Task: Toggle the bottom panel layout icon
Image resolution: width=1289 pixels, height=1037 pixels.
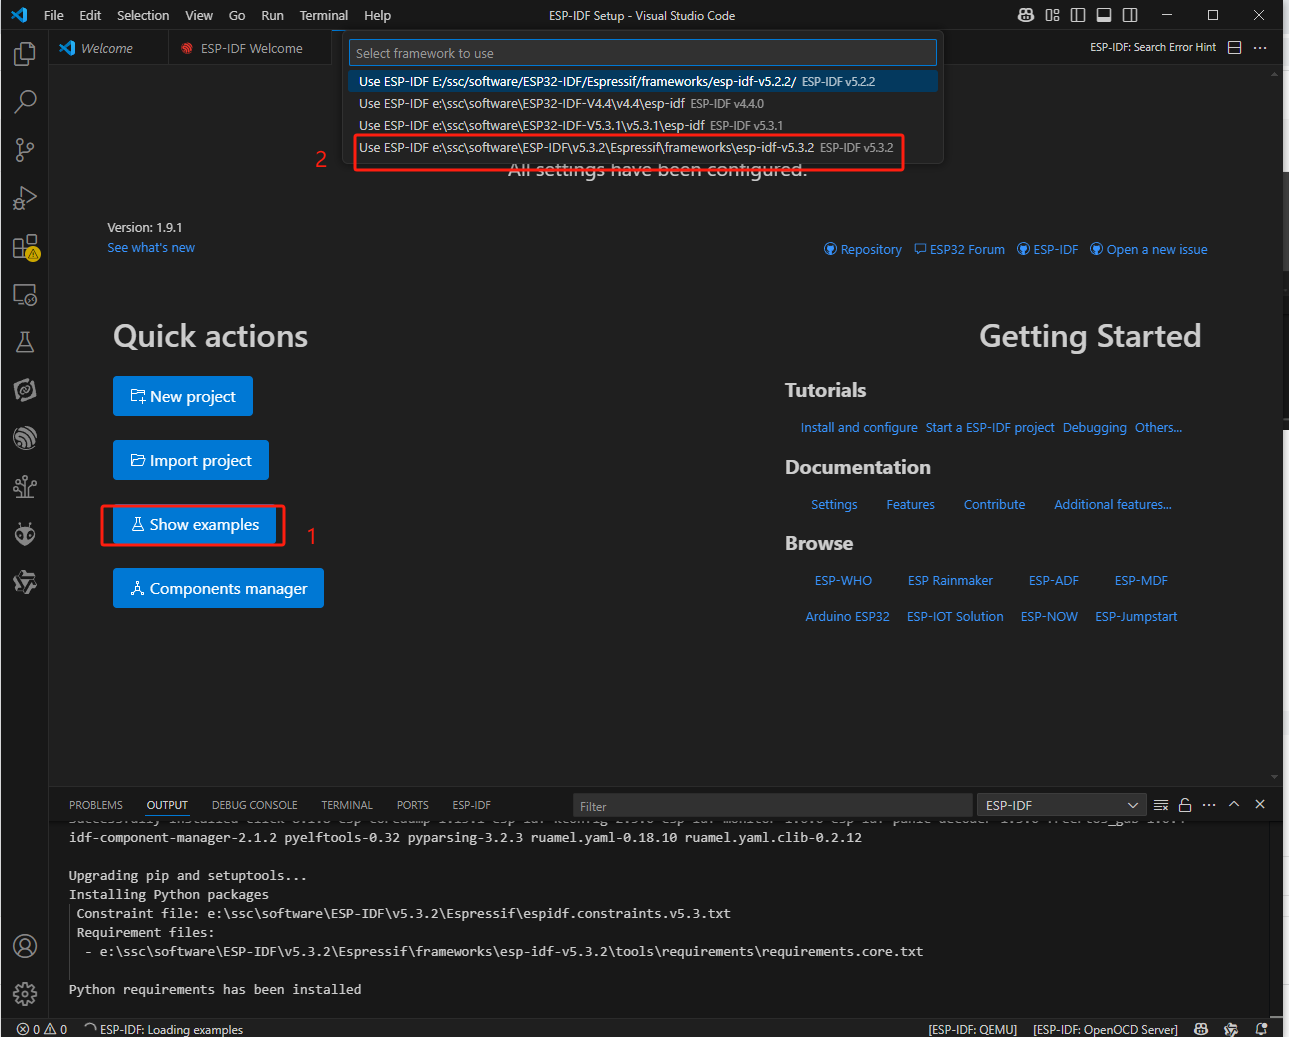Action: (1104, 15)
